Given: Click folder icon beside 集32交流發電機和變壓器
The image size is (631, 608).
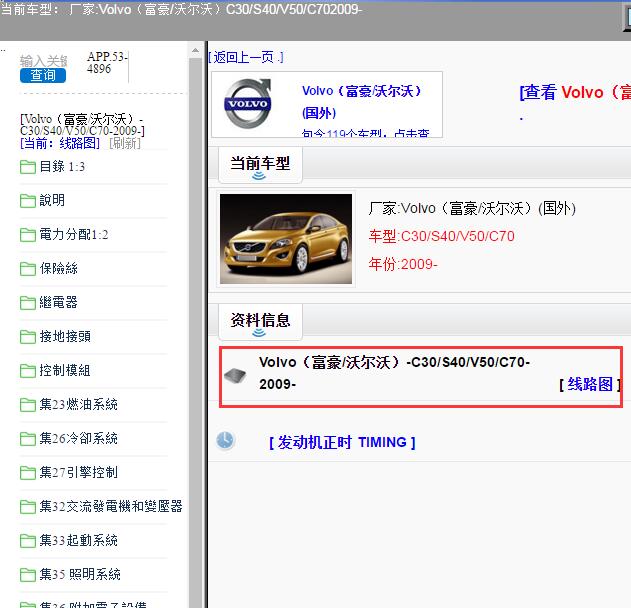Looking at the screenshot, I should (x=28, y=507).
